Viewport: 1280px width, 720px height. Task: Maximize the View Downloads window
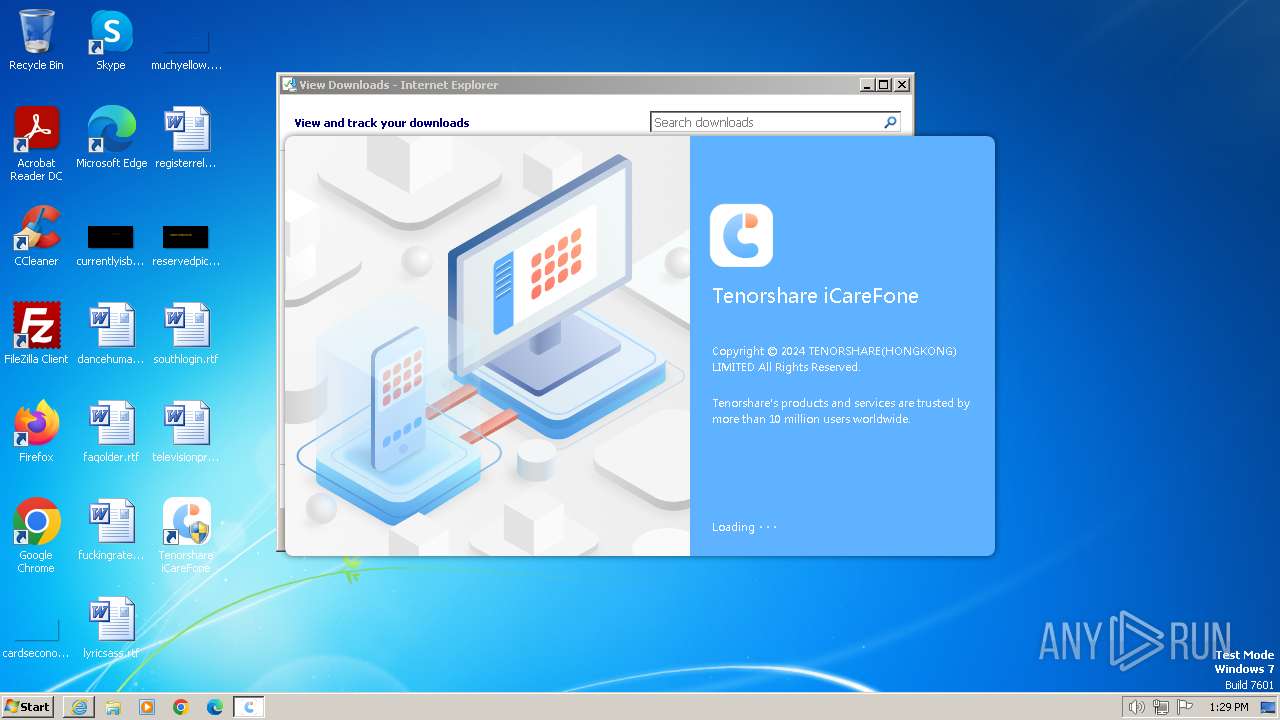[884, 85]
